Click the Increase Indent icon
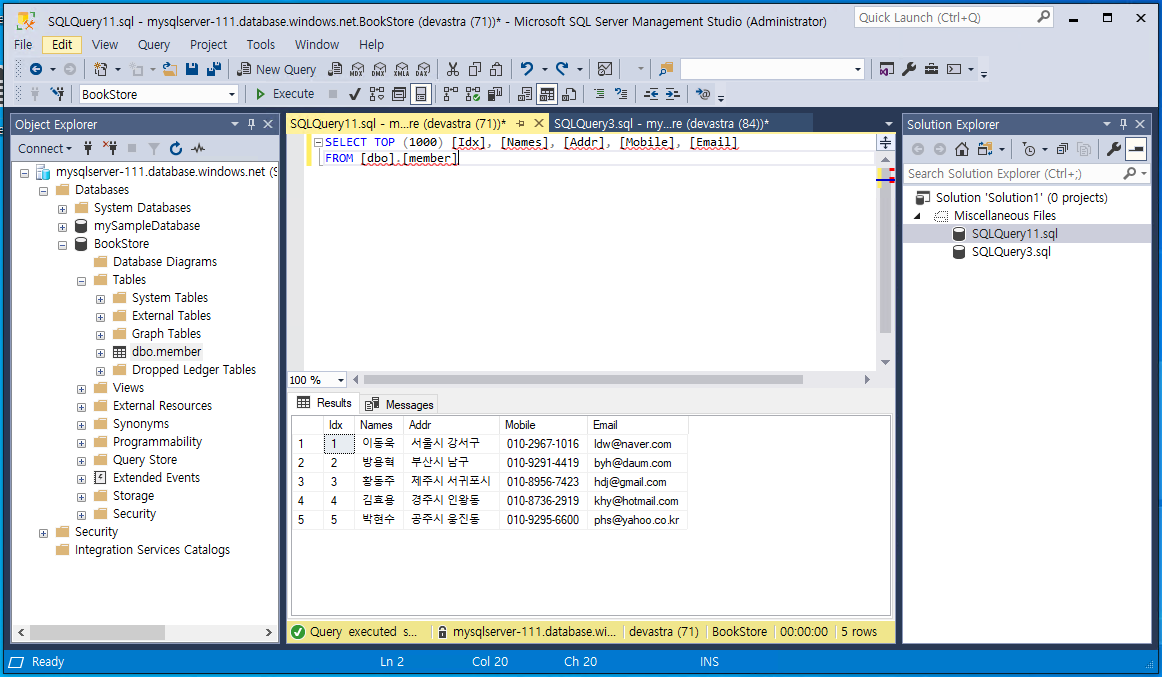Screen dimensions: 1162x677 click(672, 94)
